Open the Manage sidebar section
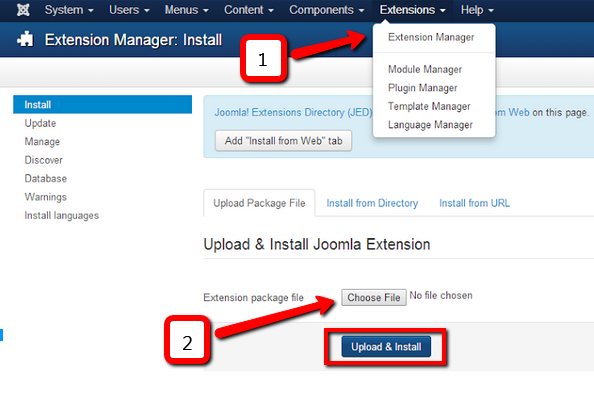Image resolution: width=594 pixels, height=420 pixels. (x=42, y=142)
